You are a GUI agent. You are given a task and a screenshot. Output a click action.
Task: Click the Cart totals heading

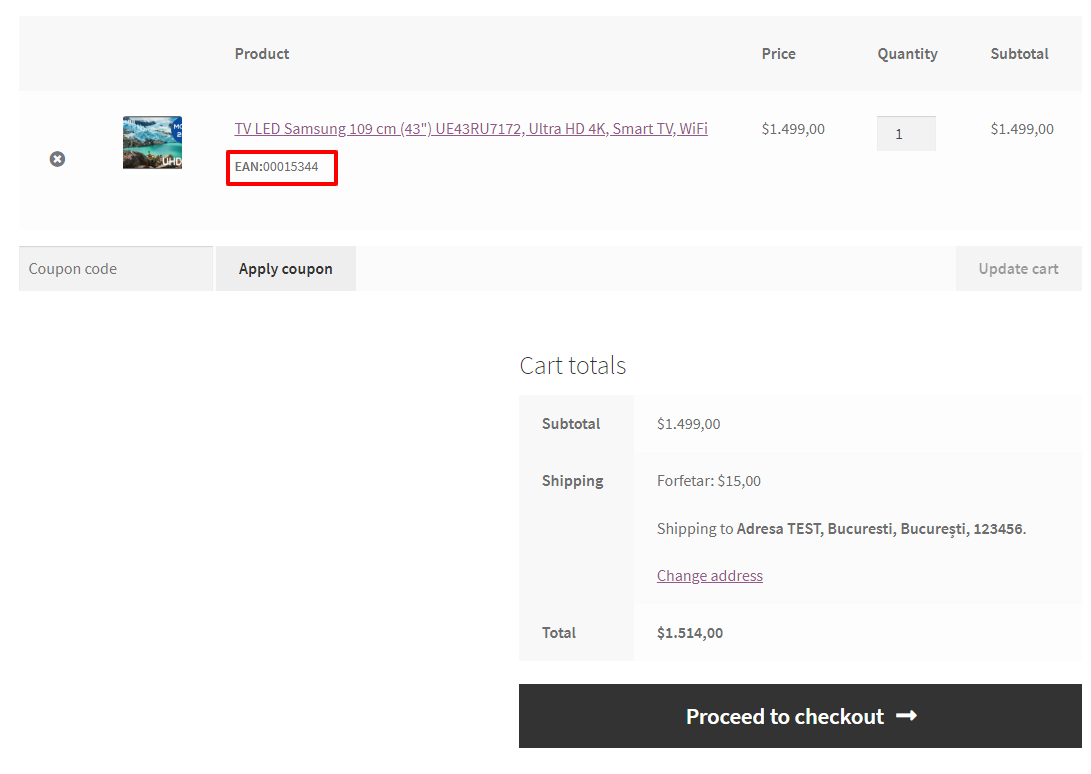pyautogui.click(x=573, y=366)
